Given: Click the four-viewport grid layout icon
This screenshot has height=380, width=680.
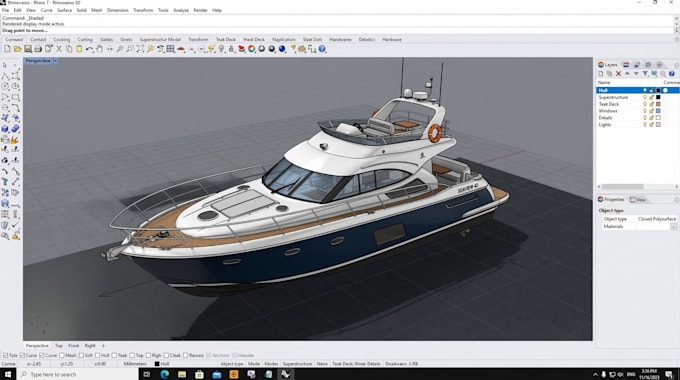Looking at the screenshot, I should pos(170,49).
